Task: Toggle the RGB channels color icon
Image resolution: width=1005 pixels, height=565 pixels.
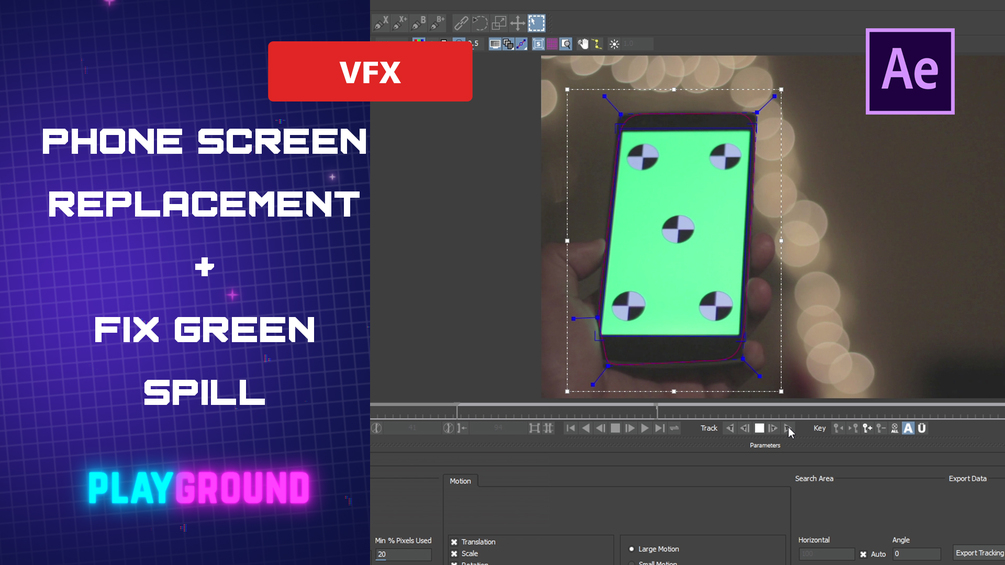Action: pos(419,41)
